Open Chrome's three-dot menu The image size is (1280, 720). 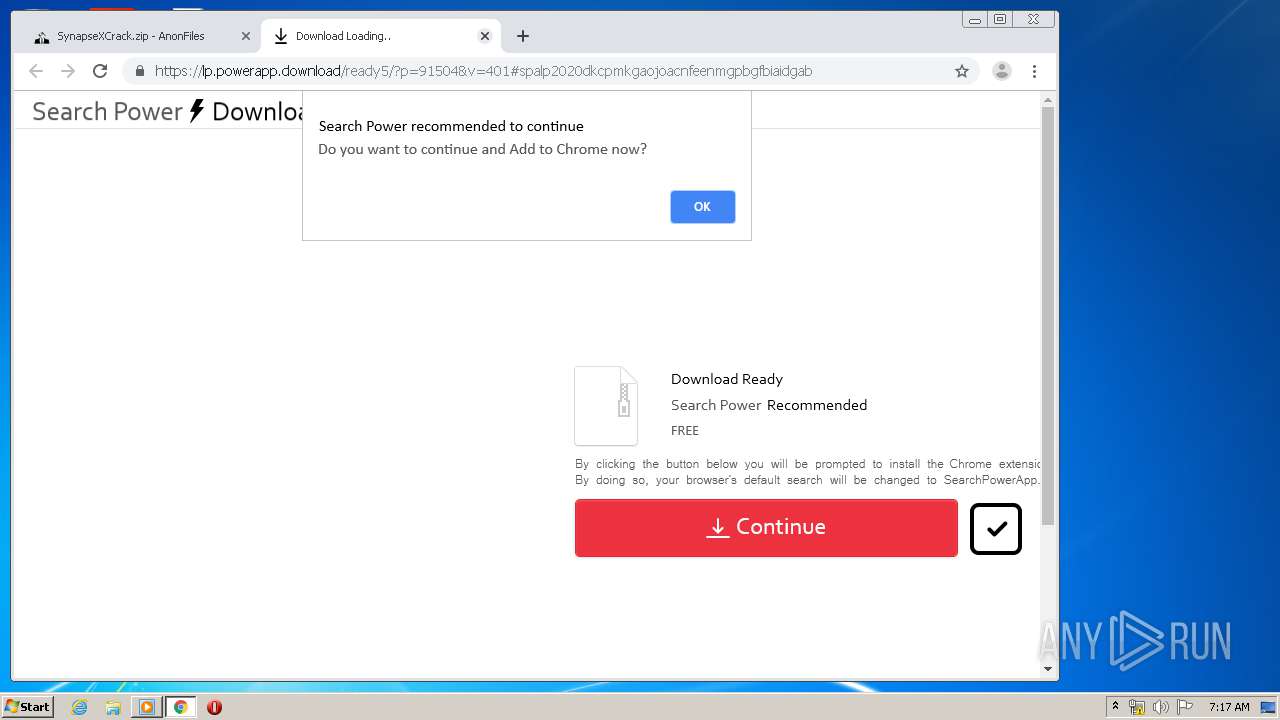click(1034, 71)
